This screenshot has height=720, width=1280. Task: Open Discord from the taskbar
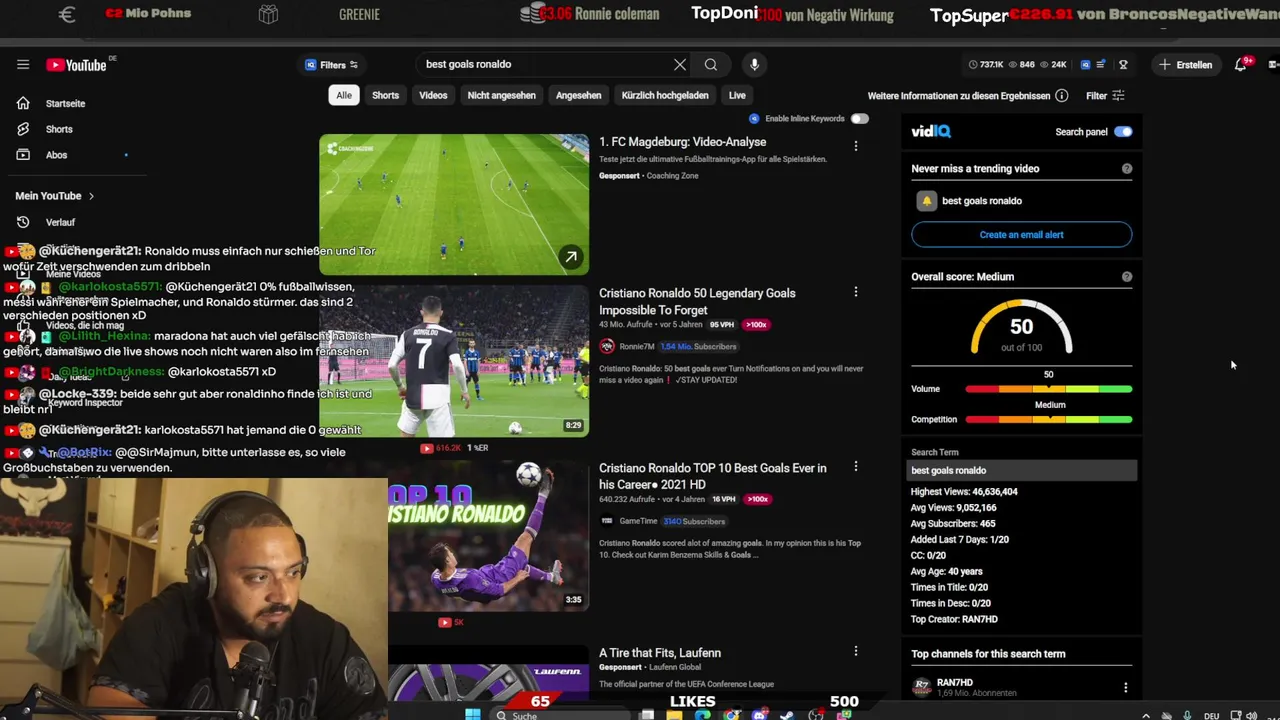(x=759, y=715)
